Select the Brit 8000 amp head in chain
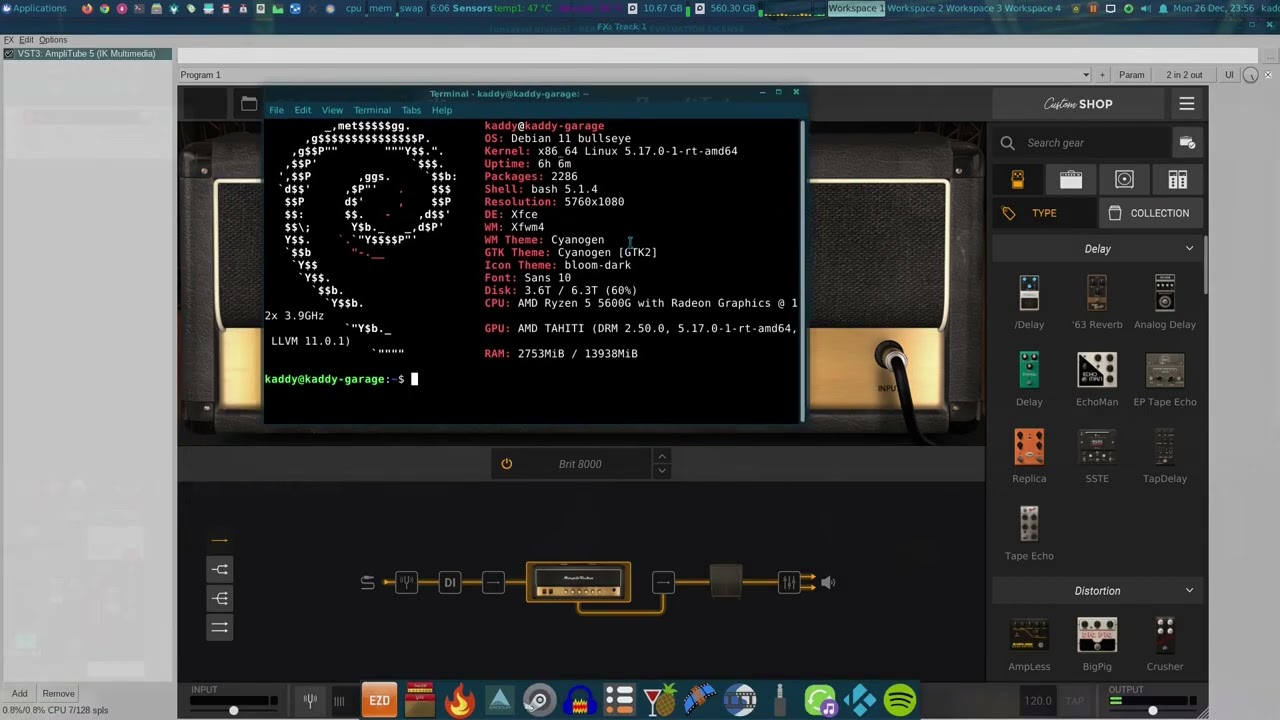The image size is (1280, 720). coord(578,582)
